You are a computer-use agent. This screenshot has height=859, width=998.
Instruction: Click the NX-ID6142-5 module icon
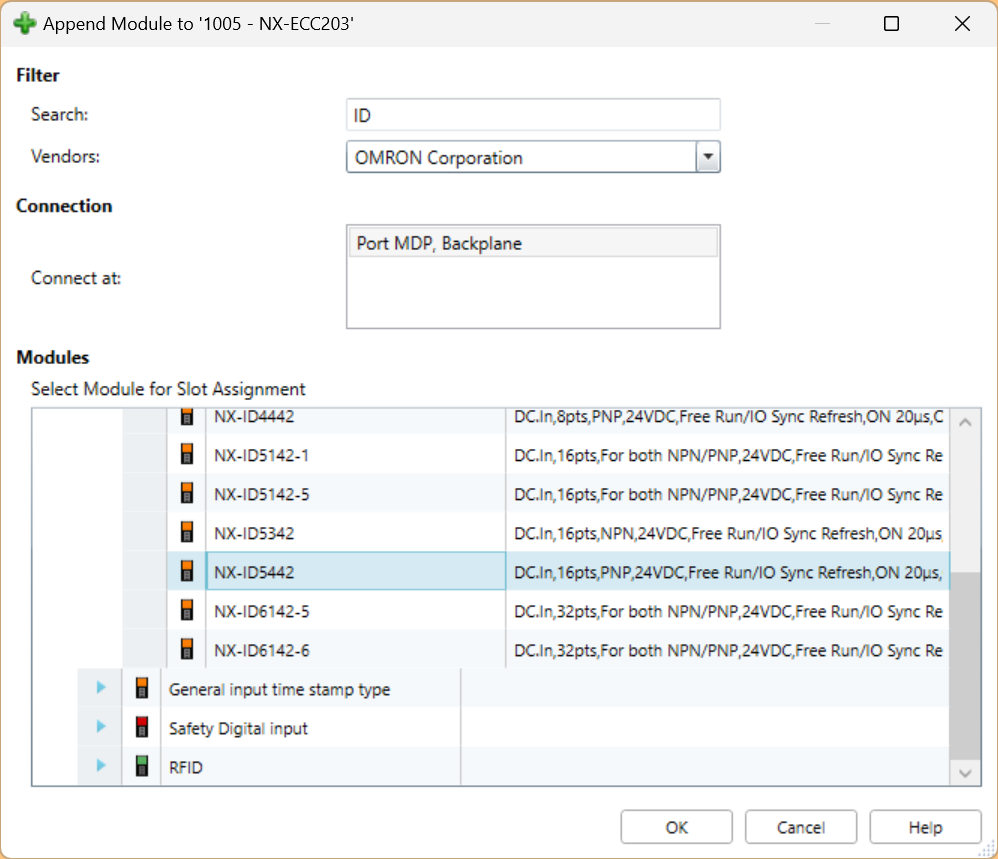(186, 610)
